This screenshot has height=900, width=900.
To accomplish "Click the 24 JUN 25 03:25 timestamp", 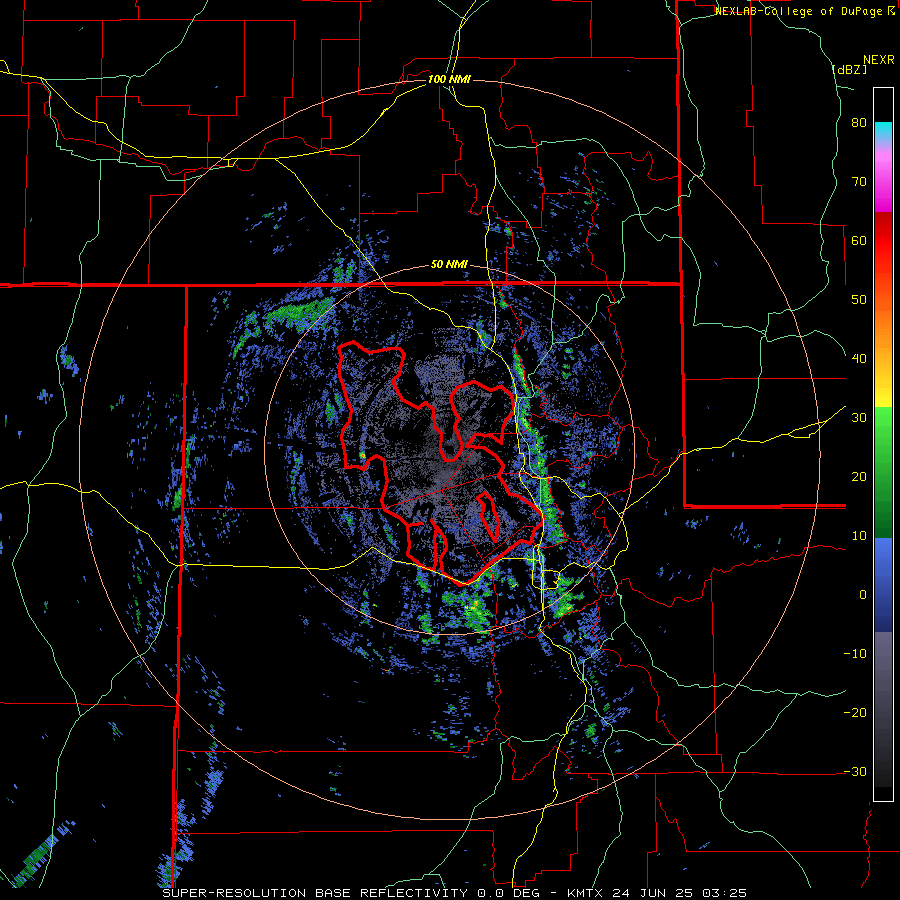I will [680, 893].
